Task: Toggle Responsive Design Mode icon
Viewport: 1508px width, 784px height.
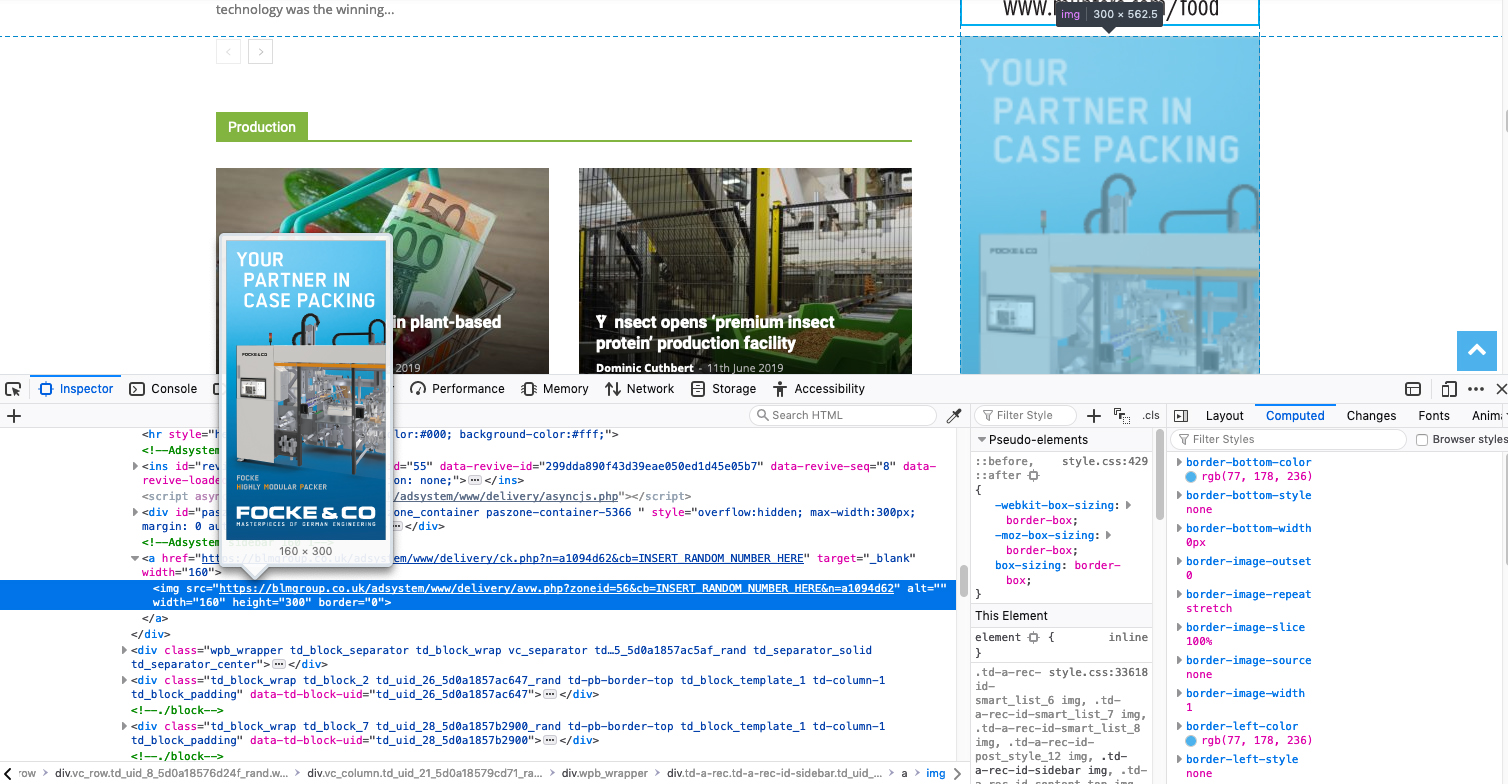Action: coord(1449,389)
